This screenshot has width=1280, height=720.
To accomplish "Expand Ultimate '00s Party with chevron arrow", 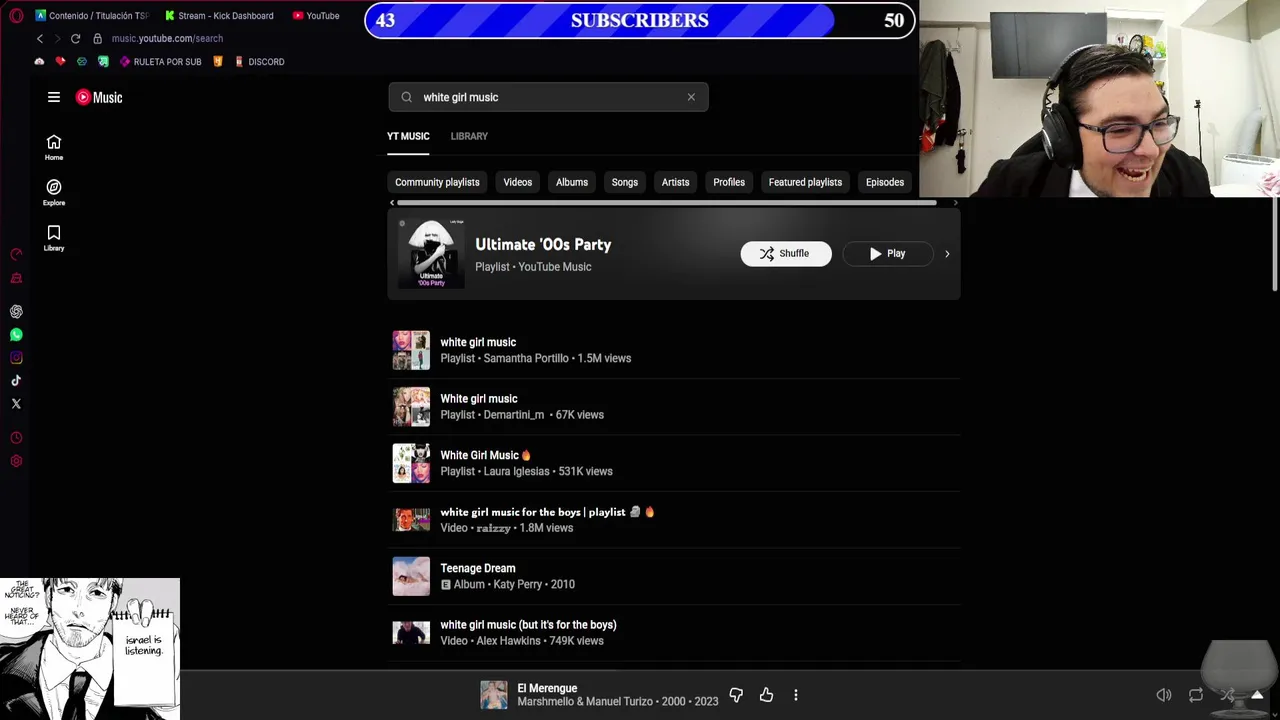I will [x=947, y=254].
